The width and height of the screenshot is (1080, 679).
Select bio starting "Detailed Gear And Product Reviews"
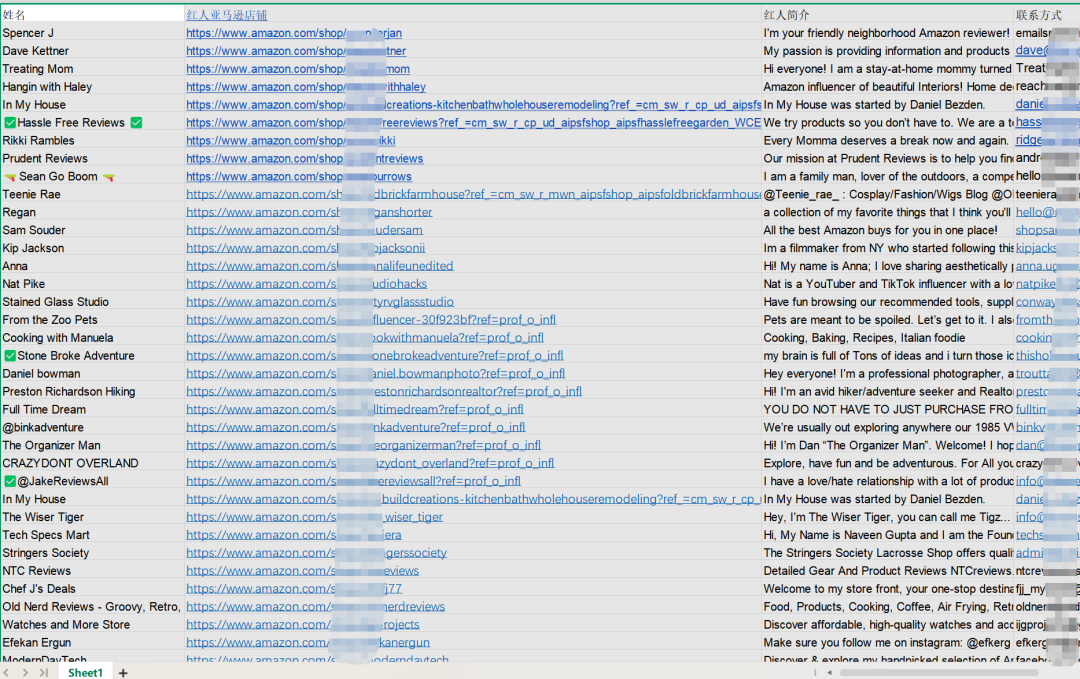[x=887, y=571]
